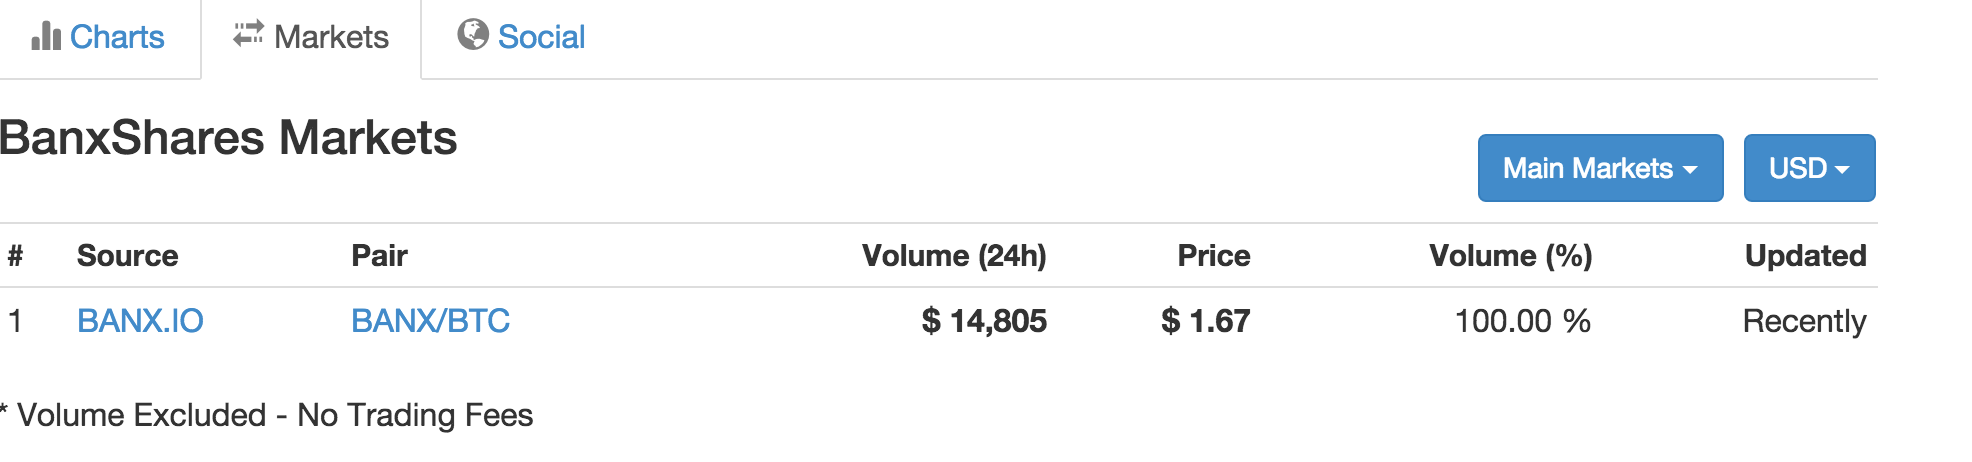Click the exchange arrows icon on Markets tab
Screen dimensions: 1972x462
[x=248, y=34]
